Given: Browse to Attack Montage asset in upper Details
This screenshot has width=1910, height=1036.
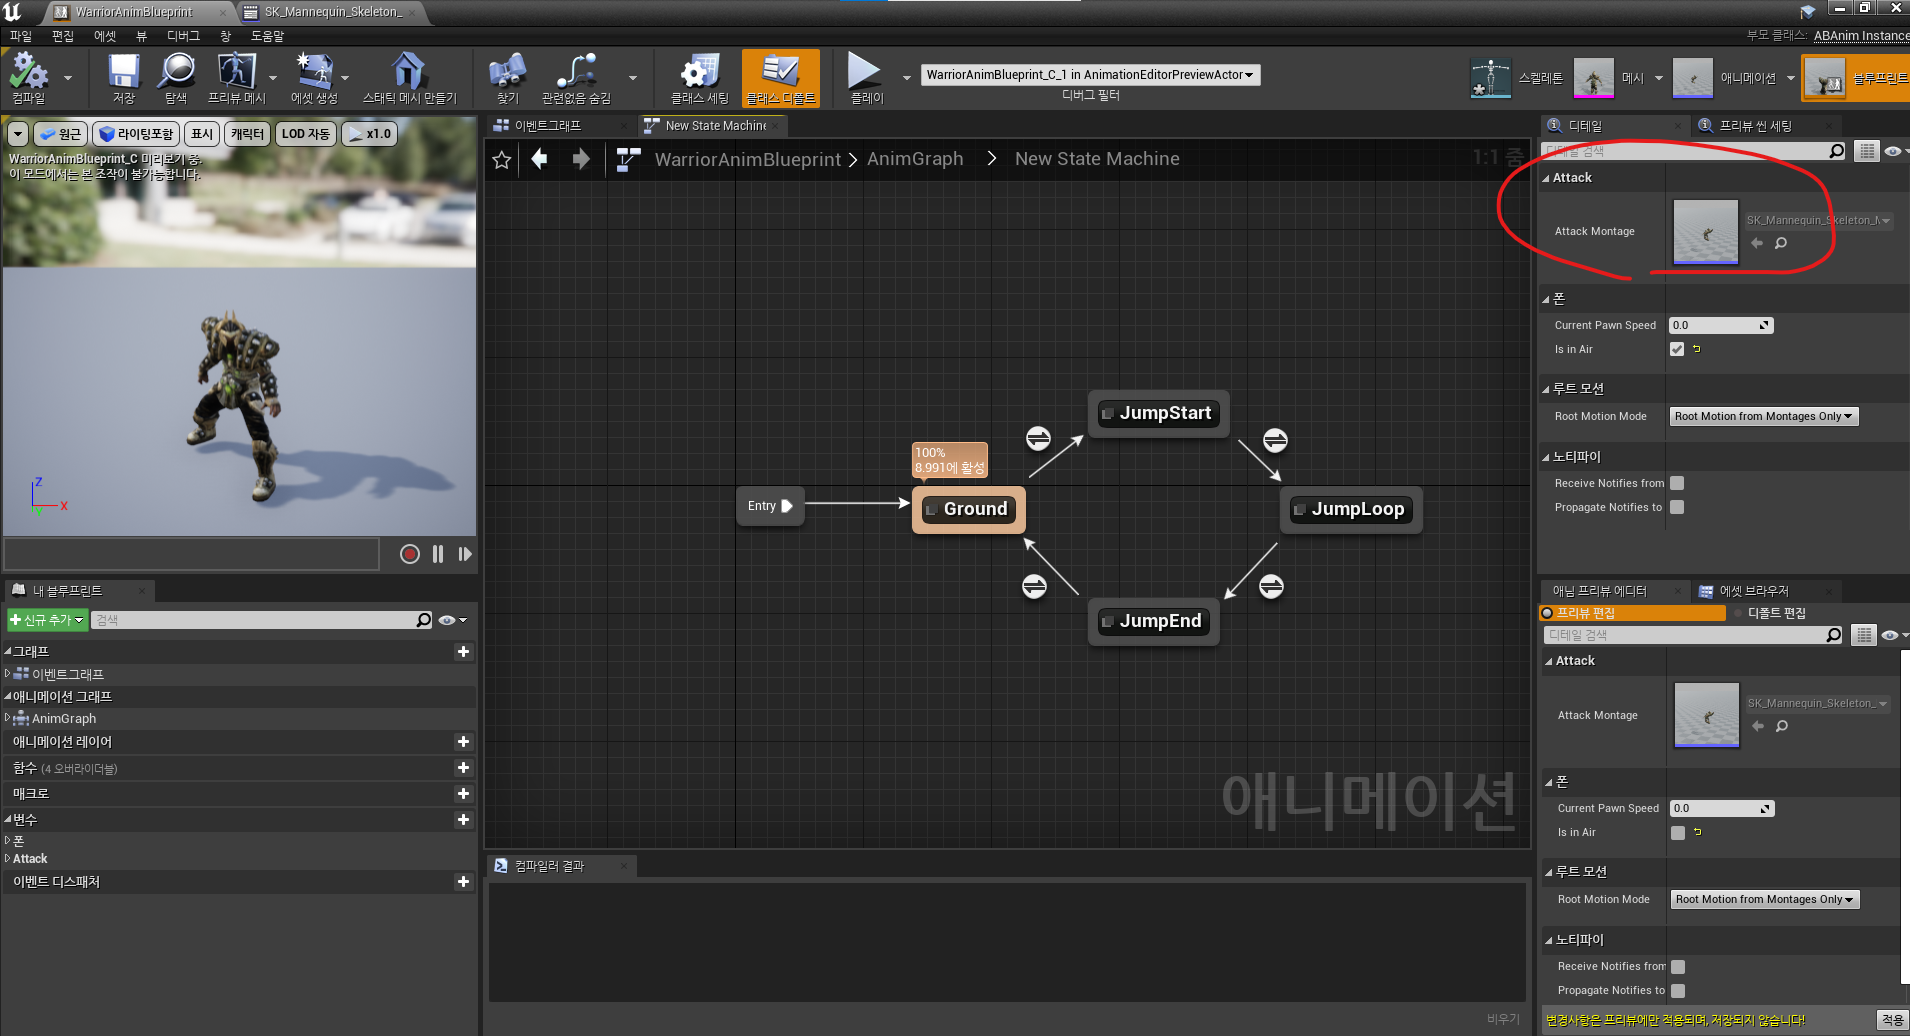Looking at the screenshot, I should [1781, 243].
